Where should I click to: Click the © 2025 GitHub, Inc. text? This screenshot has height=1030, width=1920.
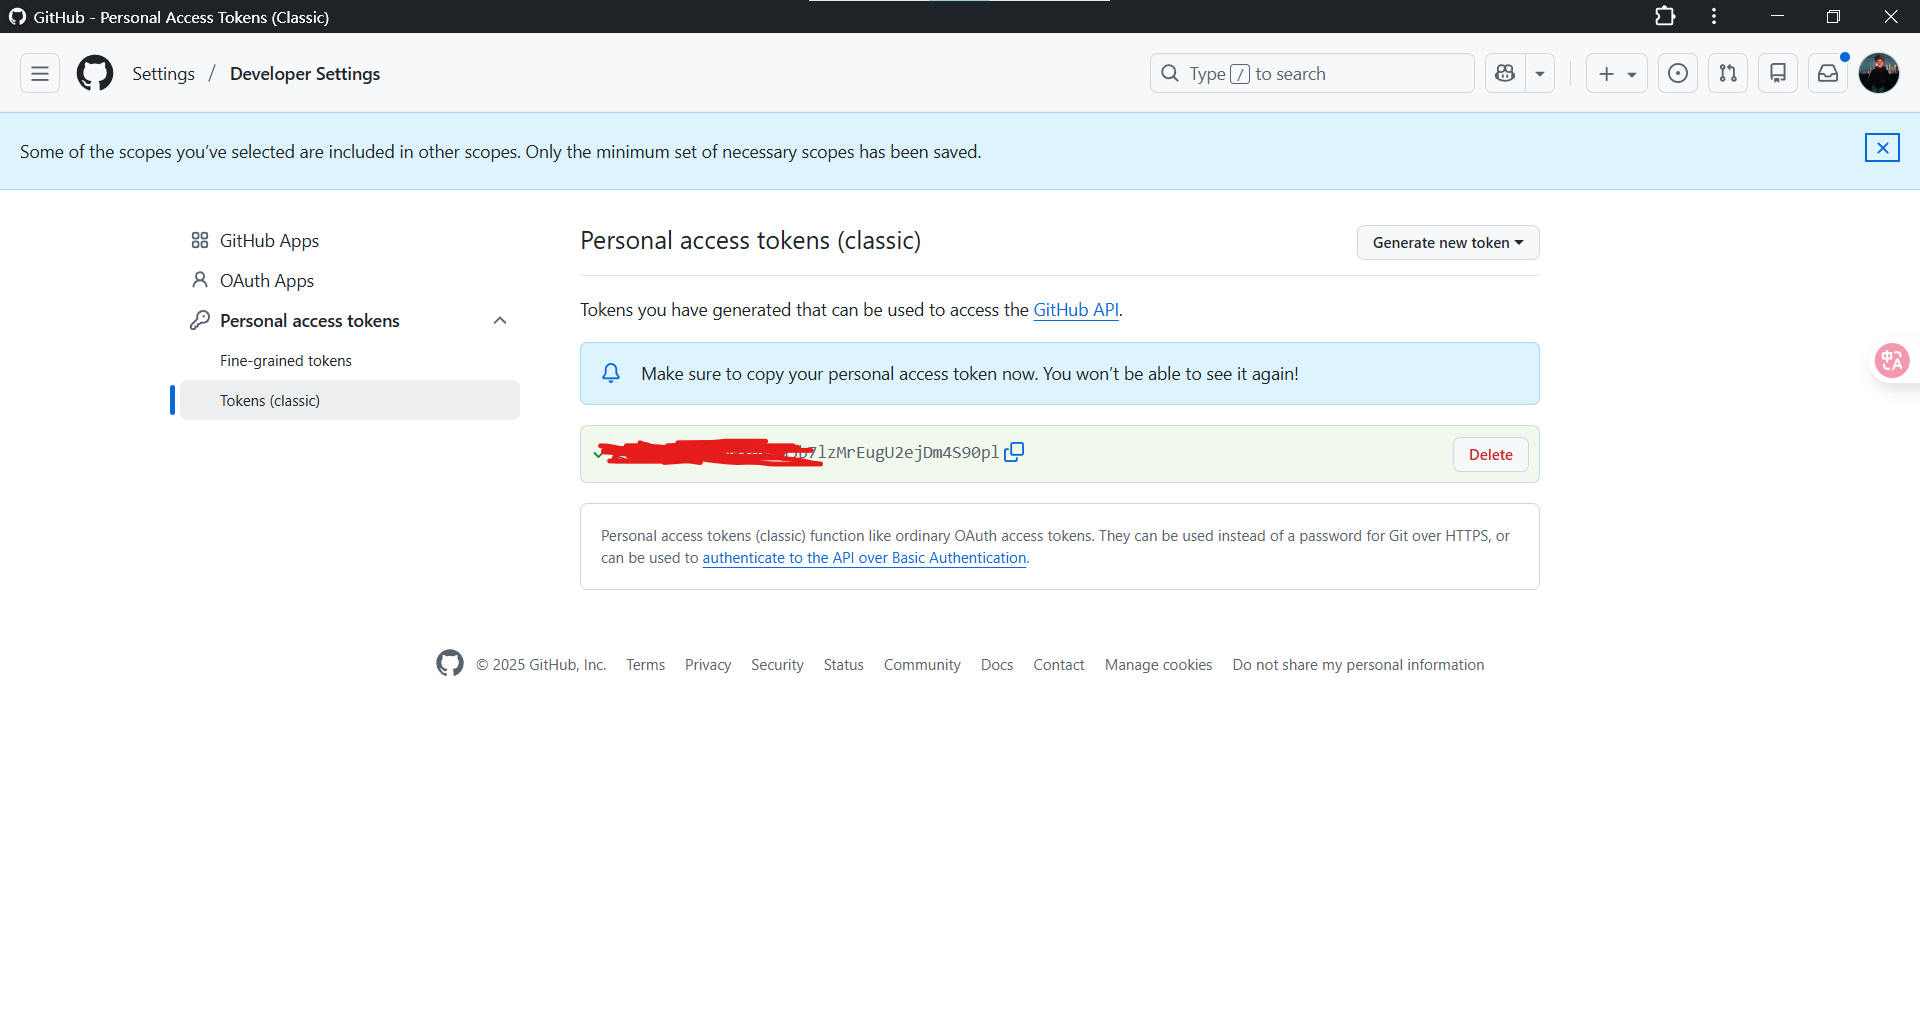pyautogui.click(x=541, y=665)
